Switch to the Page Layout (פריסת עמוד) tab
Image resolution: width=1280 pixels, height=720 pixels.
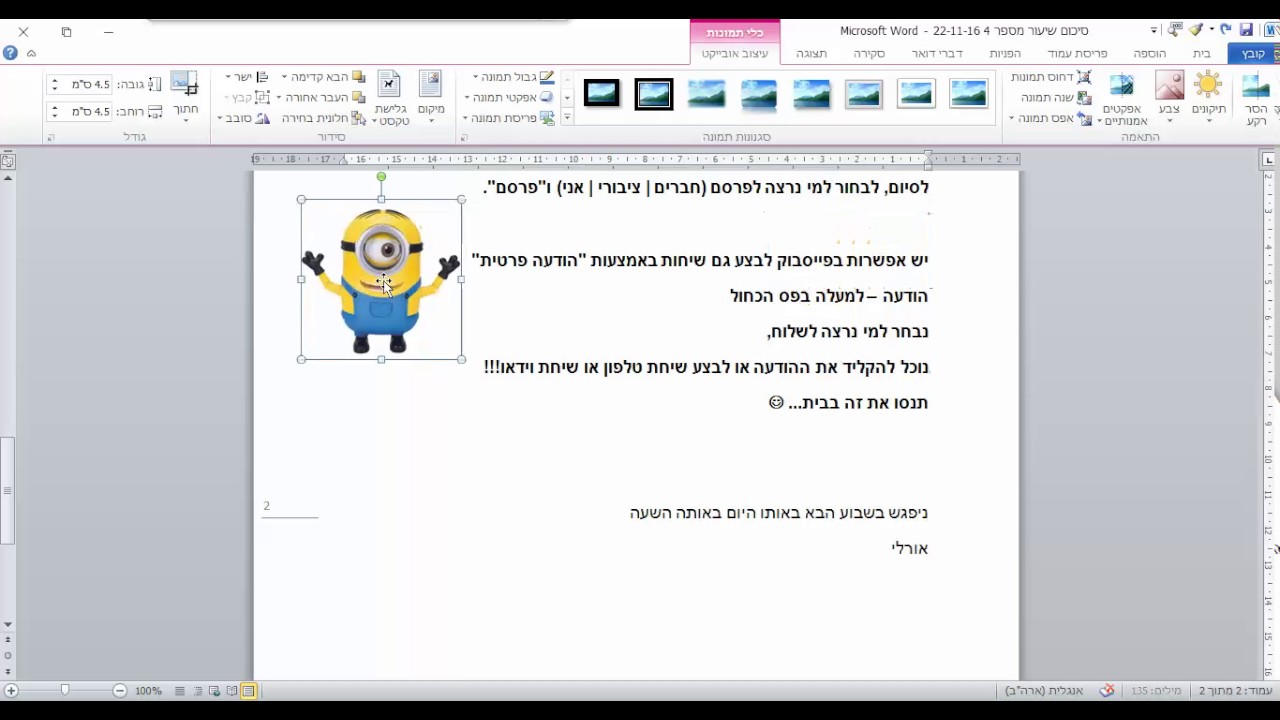click(1077, 54)
